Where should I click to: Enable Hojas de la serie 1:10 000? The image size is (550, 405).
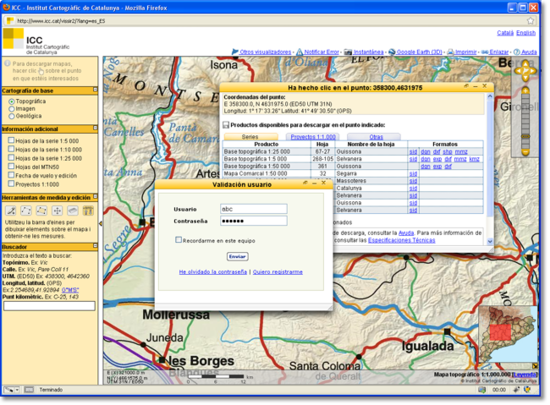(11, 149)
